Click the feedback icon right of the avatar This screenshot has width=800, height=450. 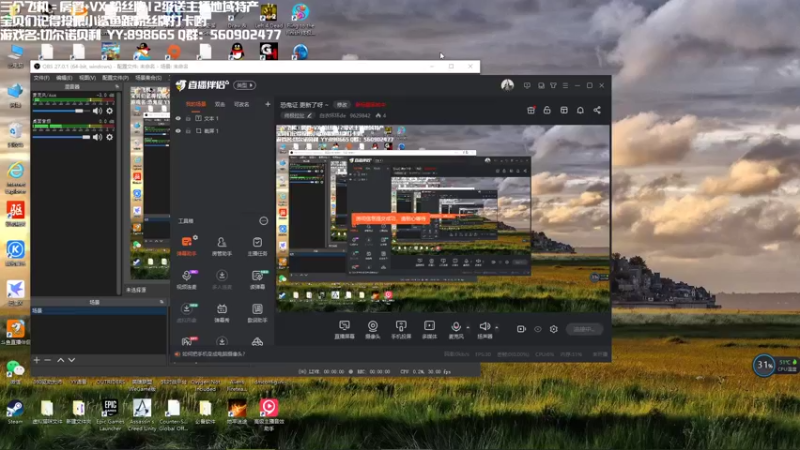[x=527, y=86]
